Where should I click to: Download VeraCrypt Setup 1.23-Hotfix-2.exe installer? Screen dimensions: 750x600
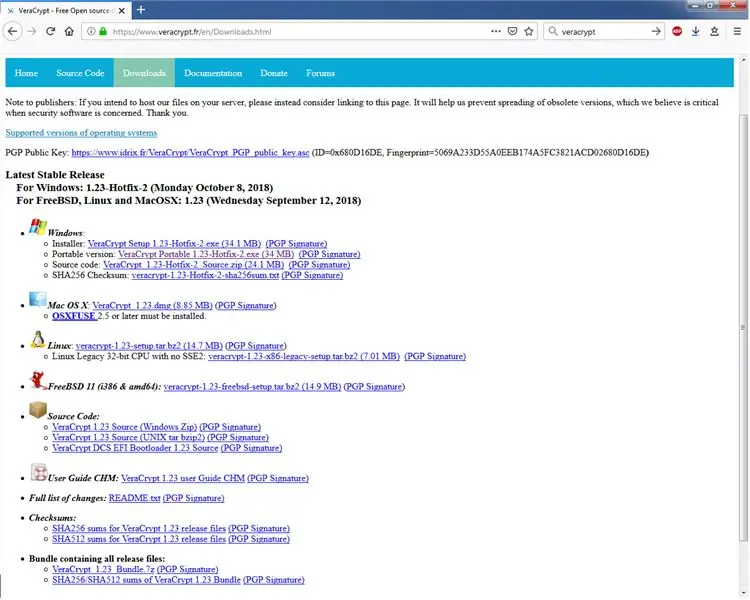pyautogui.click(x=175, y=244)
